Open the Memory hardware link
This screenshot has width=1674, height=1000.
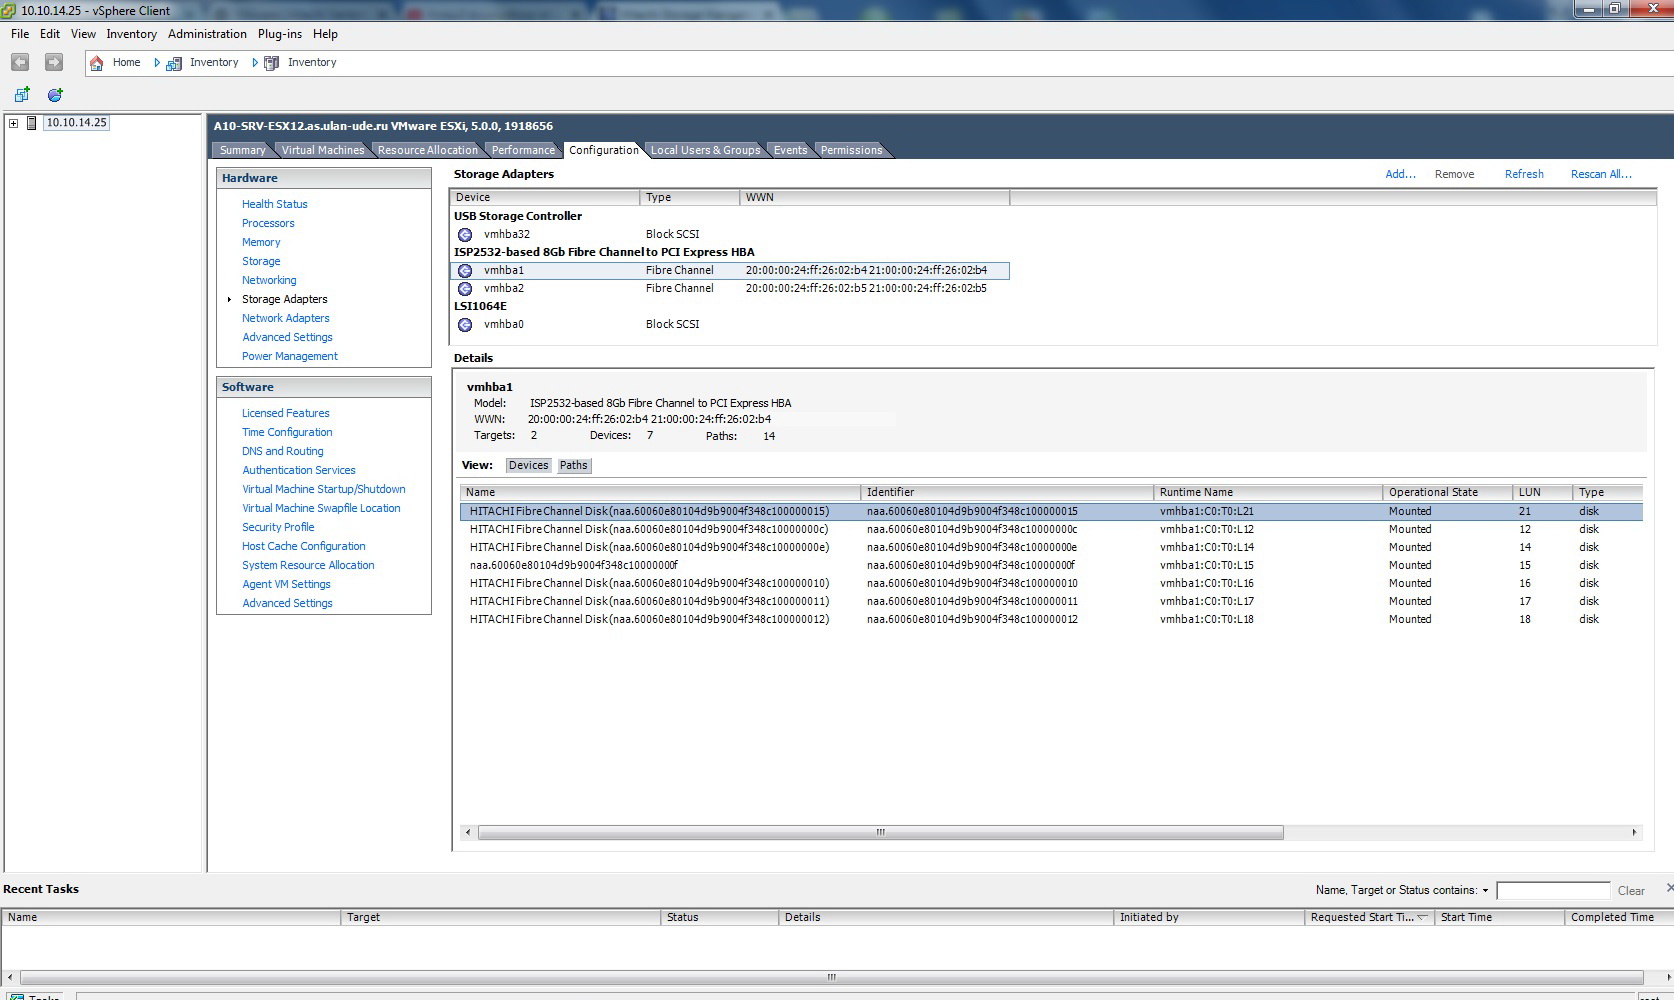coord(261,242)
